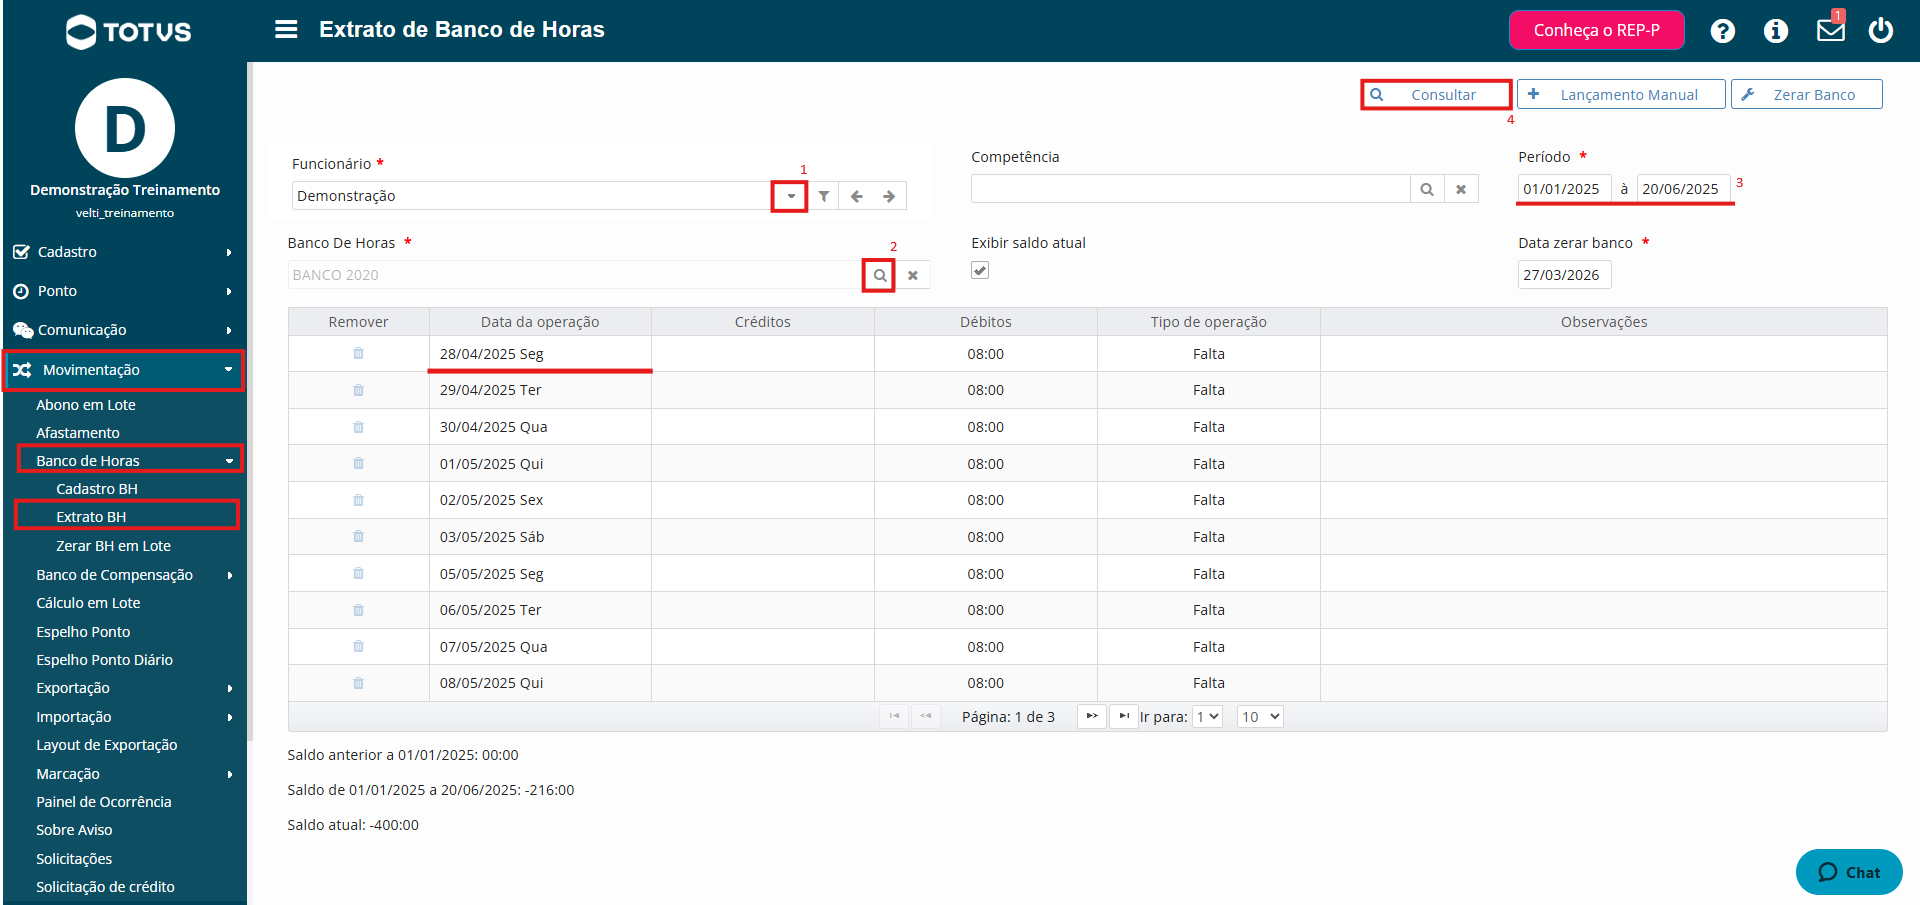Search Banco De Horas magnifier icon

click(879, 275)
